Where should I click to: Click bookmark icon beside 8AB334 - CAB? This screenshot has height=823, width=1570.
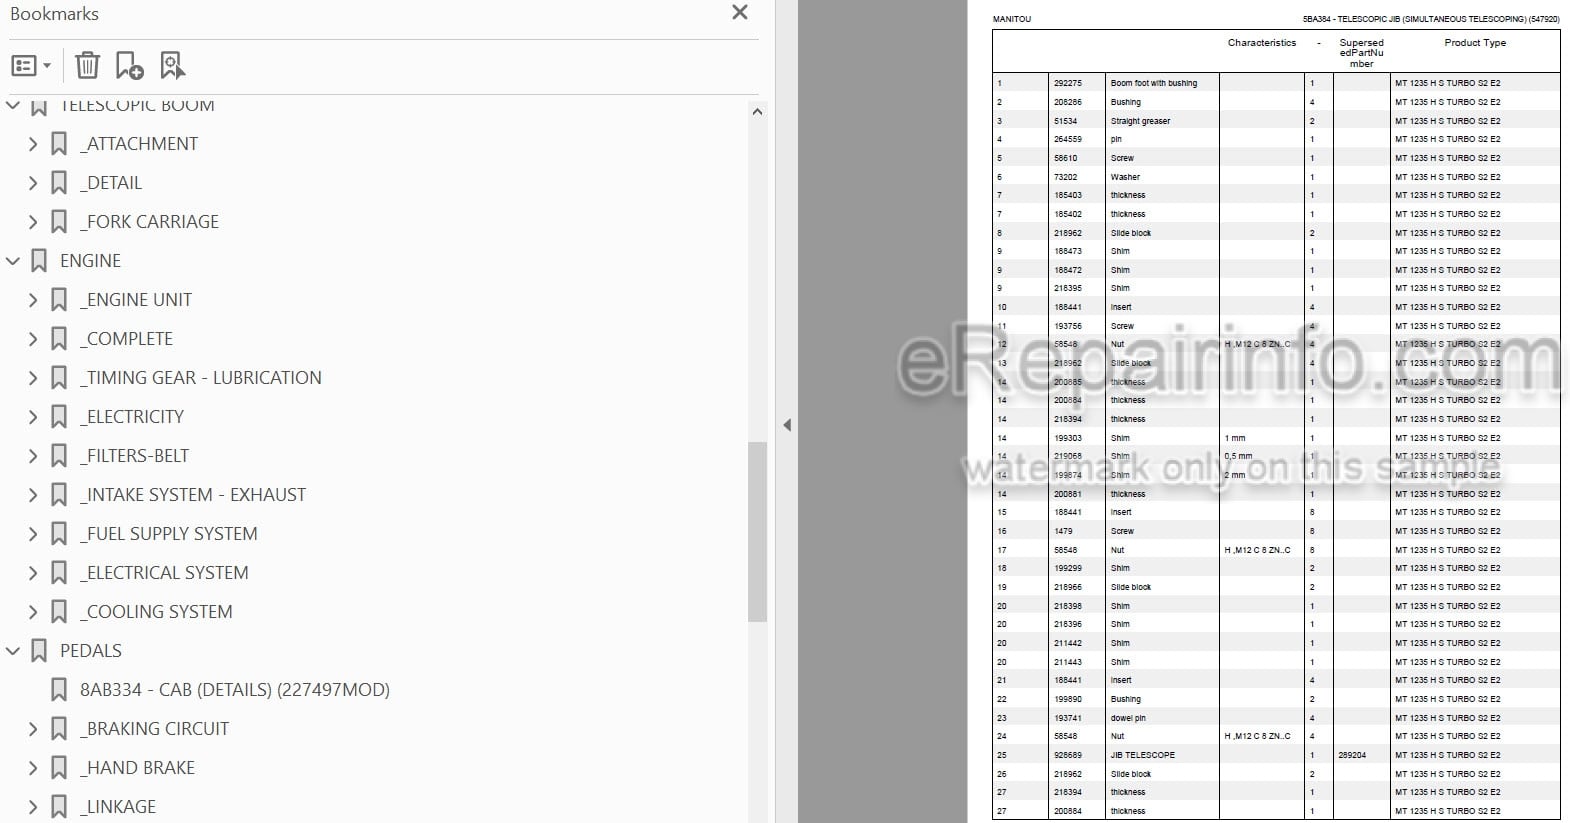pos(59,690)
